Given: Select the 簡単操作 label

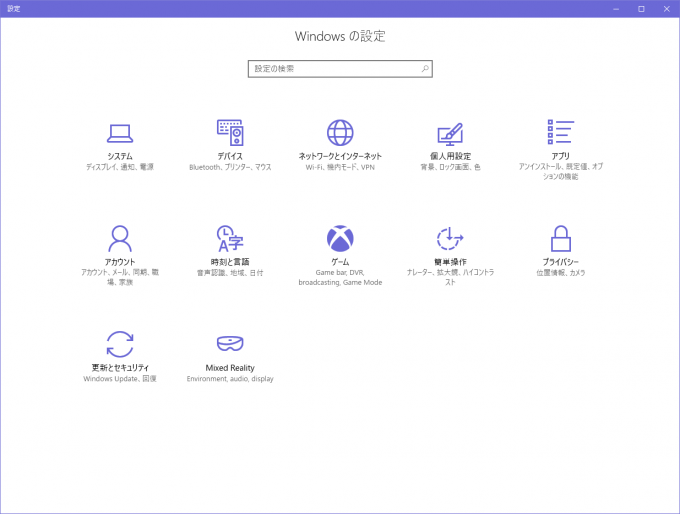Looking at the screenshot, I should [x=450, y=262].
